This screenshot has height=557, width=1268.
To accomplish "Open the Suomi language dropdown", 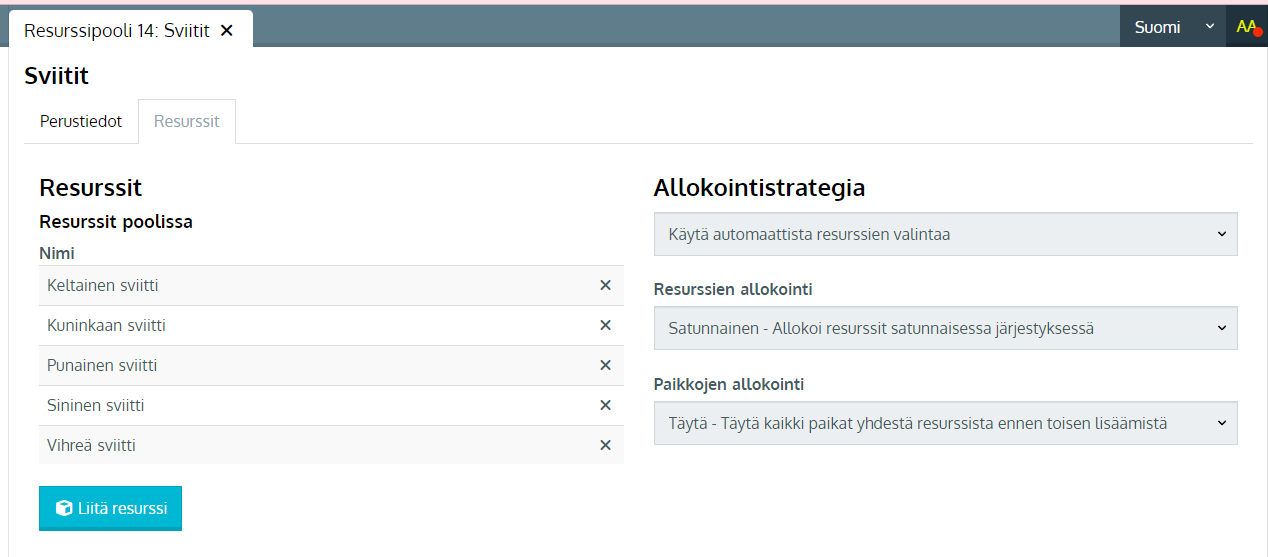I will coord(1172,27).
